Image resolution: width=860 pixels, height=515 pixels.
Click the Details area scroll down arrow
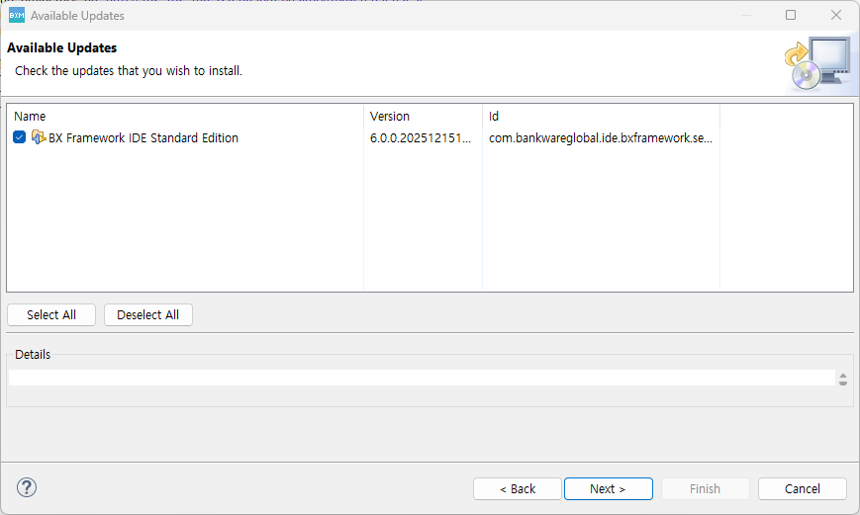843,383
